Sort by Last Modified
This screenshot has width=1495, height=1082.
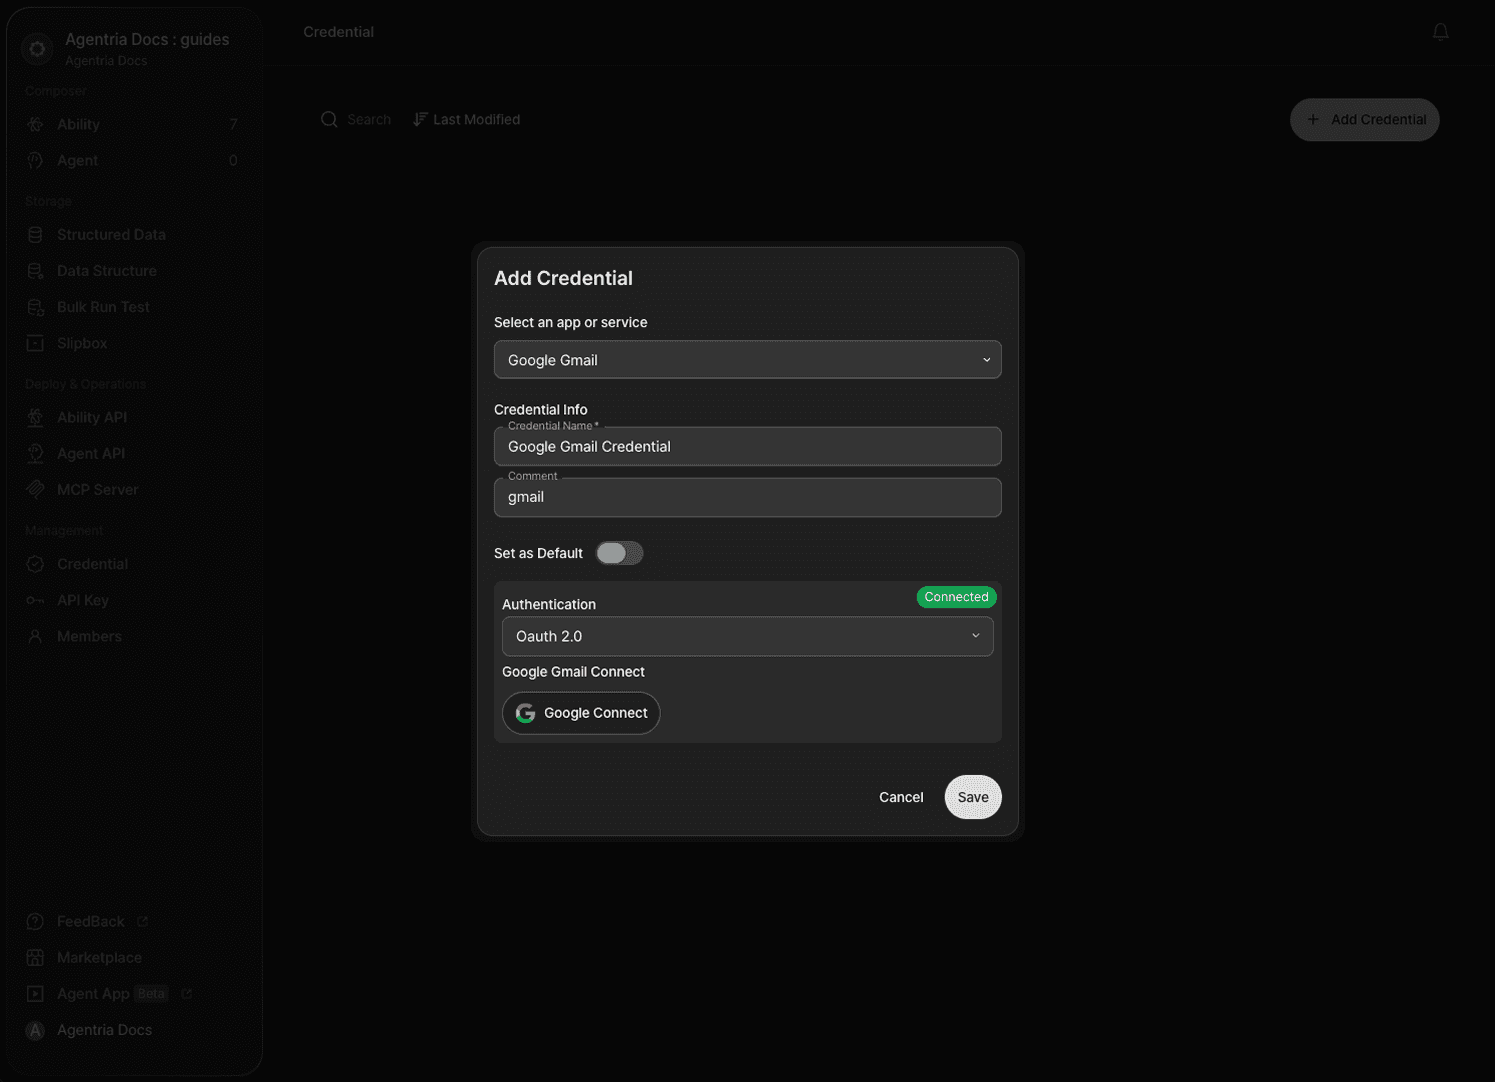466,119
